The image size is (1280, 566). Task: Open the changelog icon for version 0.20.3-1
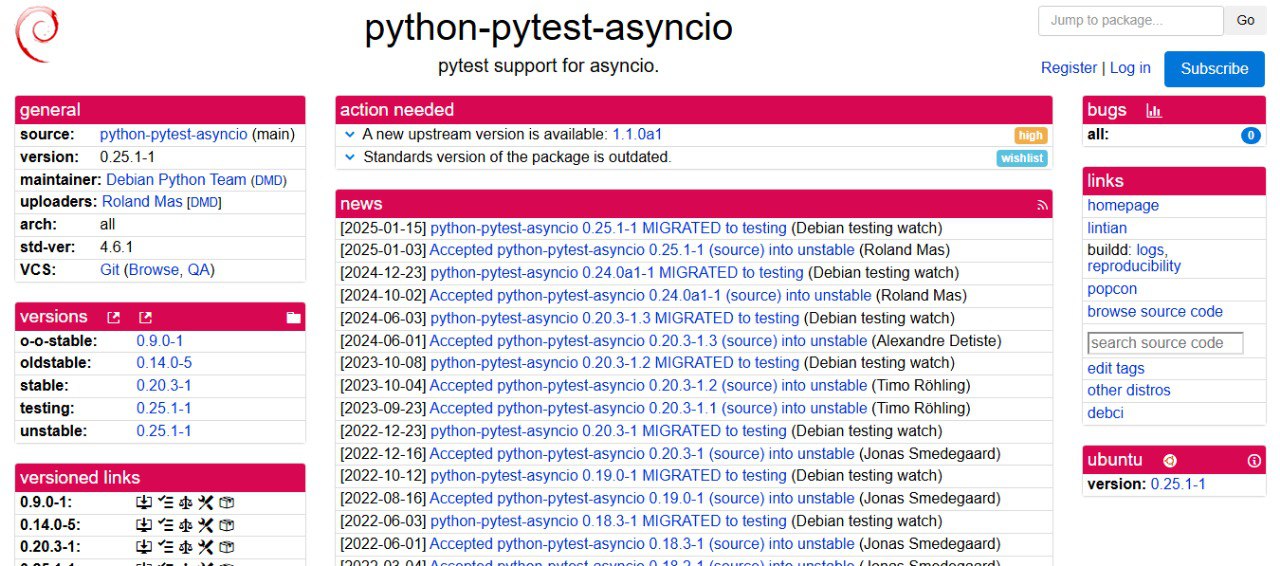[x=165, y=547]
